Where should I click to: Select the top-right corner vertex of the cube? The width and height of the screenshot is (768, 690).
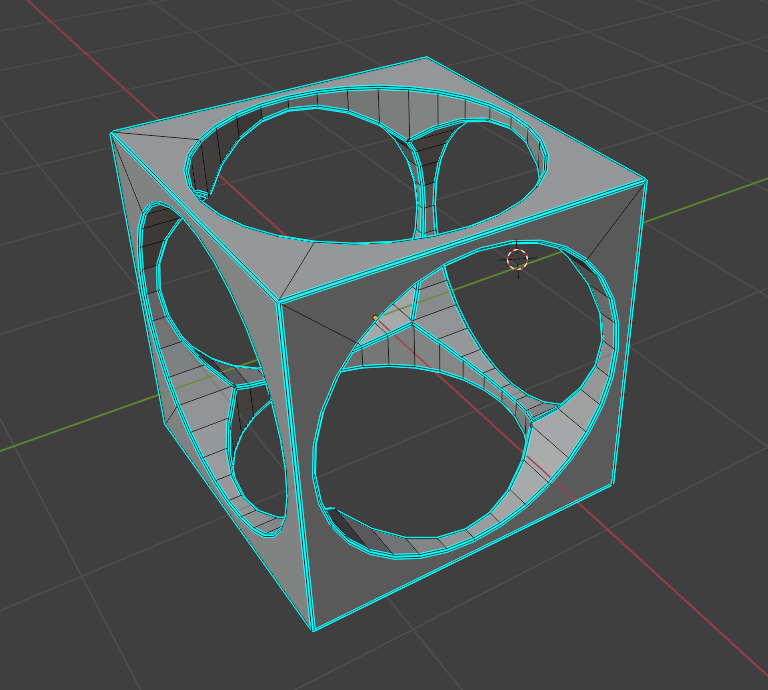(644, 182)
